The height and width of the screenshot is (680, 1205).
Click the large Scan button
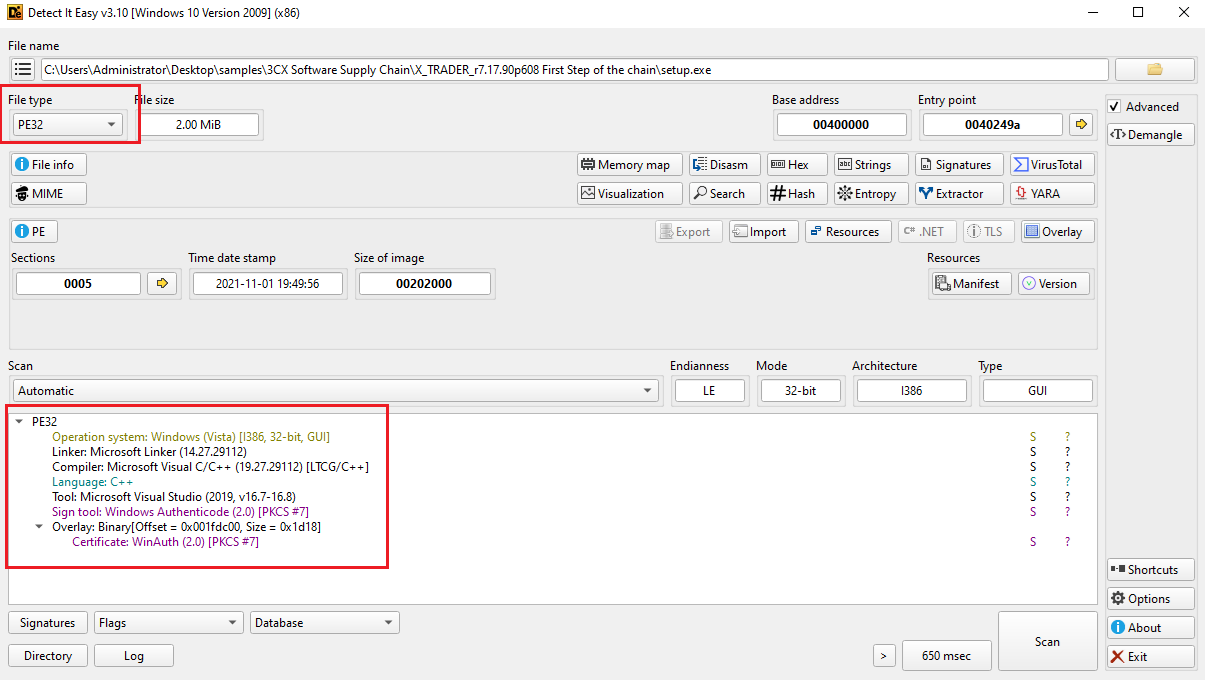pyautogui.click(x=1047, y=641)
